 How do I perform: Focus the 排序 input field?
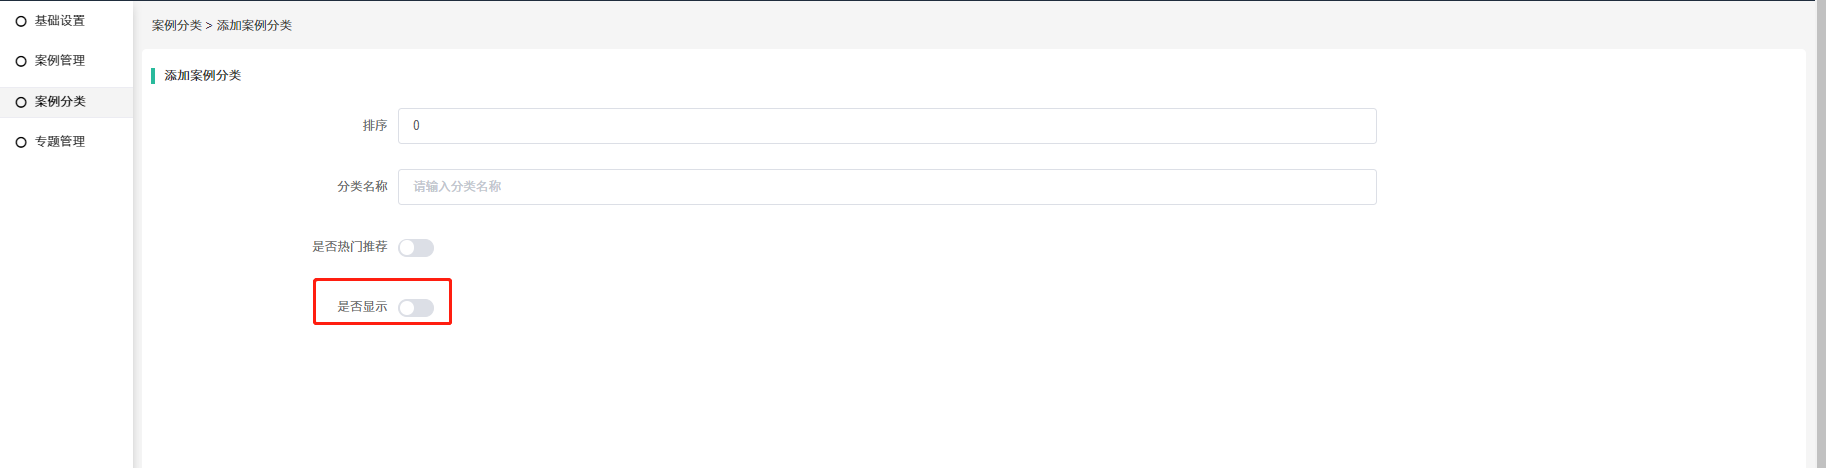click(886, 126)
